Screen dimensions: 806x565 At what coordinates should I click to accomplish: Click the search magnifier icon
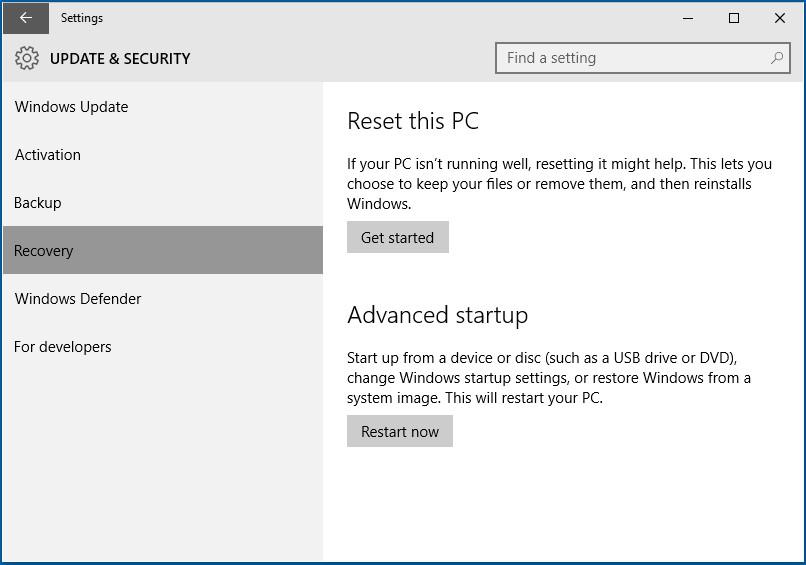777,58
